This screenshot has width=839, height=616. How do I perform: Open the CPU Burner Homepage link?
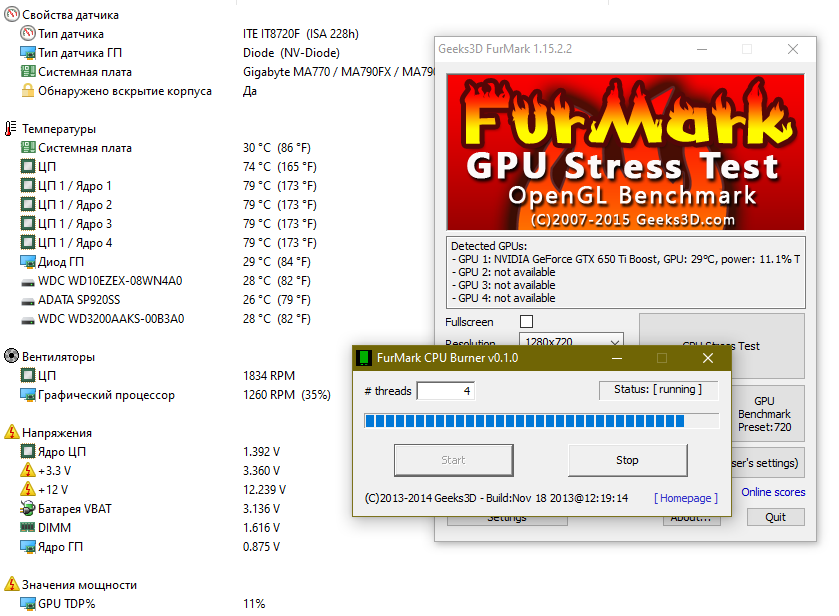click(686, 498)
